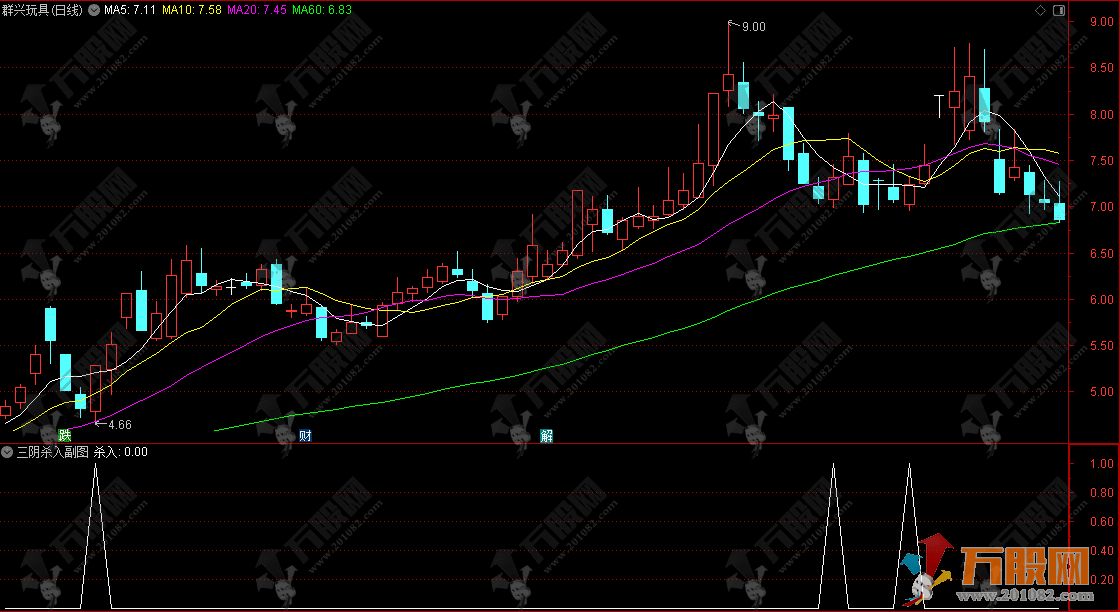This screenshot has width=1120, height=612.
Task: Click the blue 财 event marker
Action: (x=306, y=435)
